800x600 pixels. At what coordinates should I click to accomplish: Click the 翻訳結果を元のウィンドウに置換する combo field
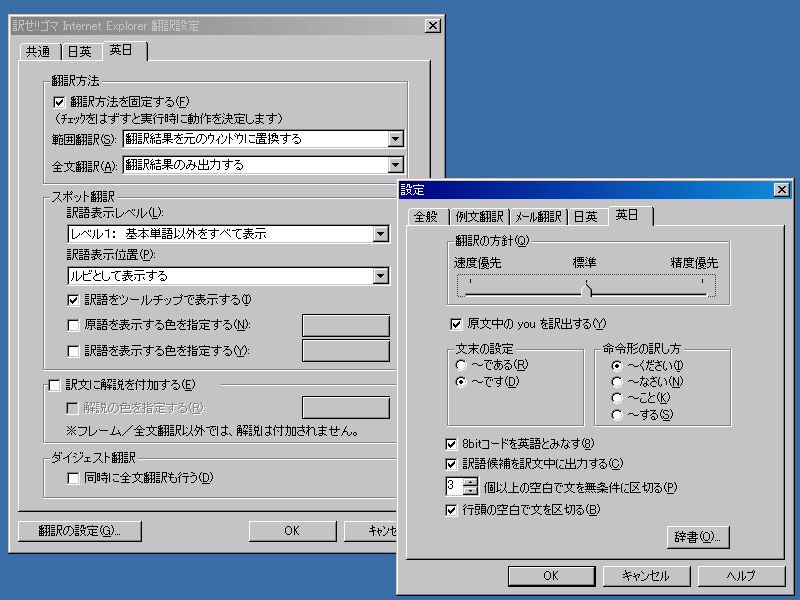tap(263, 139)
